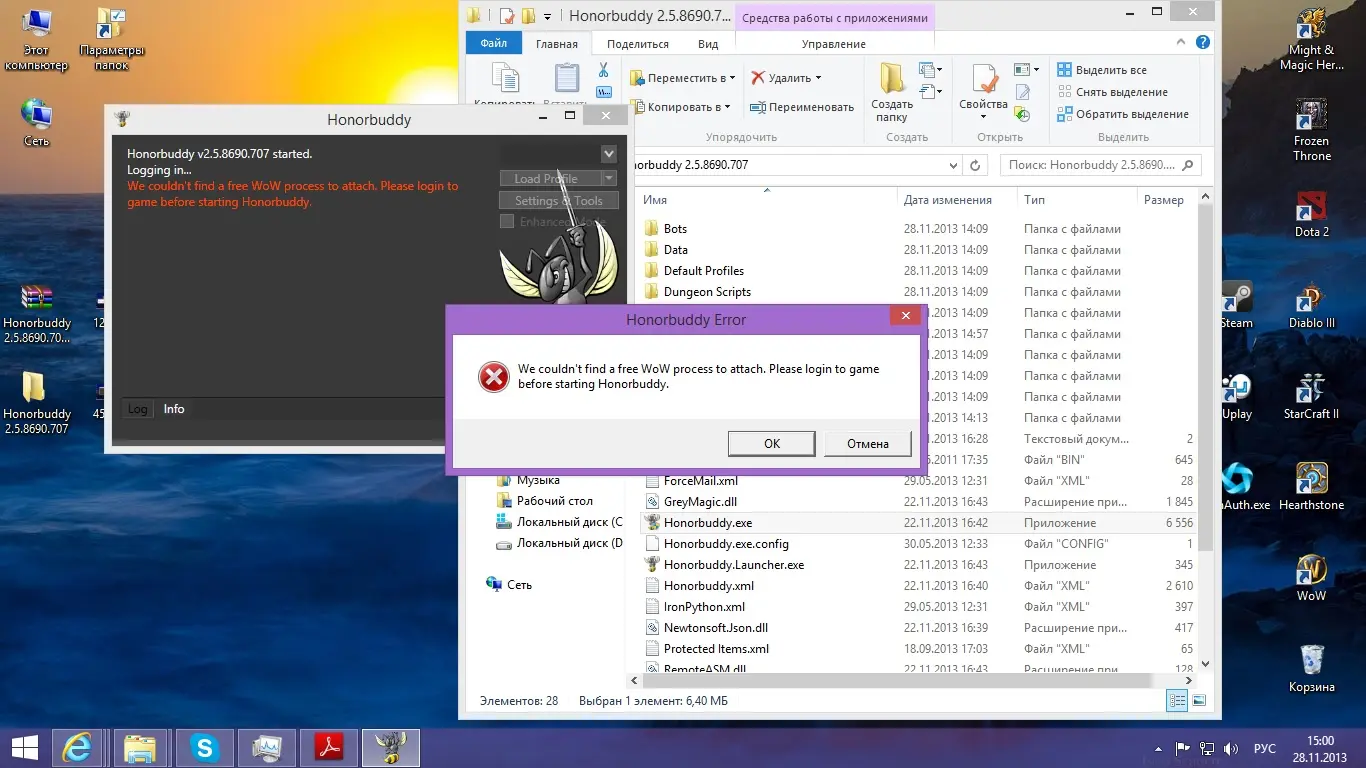Viewport: 1366px width, 768px height.
Task: Click the WoW desktop shortcut
Action: tap(1311, 576)
